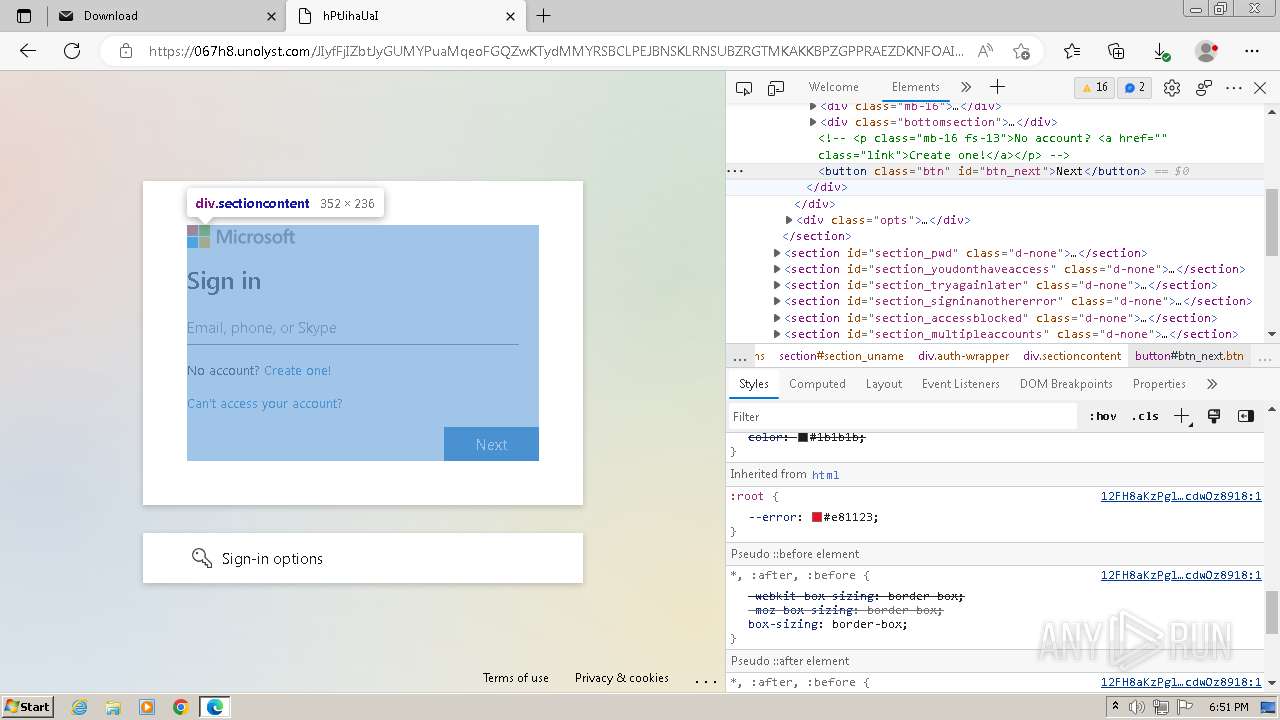The width and height of the screenshot is (1280, 720).
Task: Open the Event Listeners tab
Action: point(960,384)
